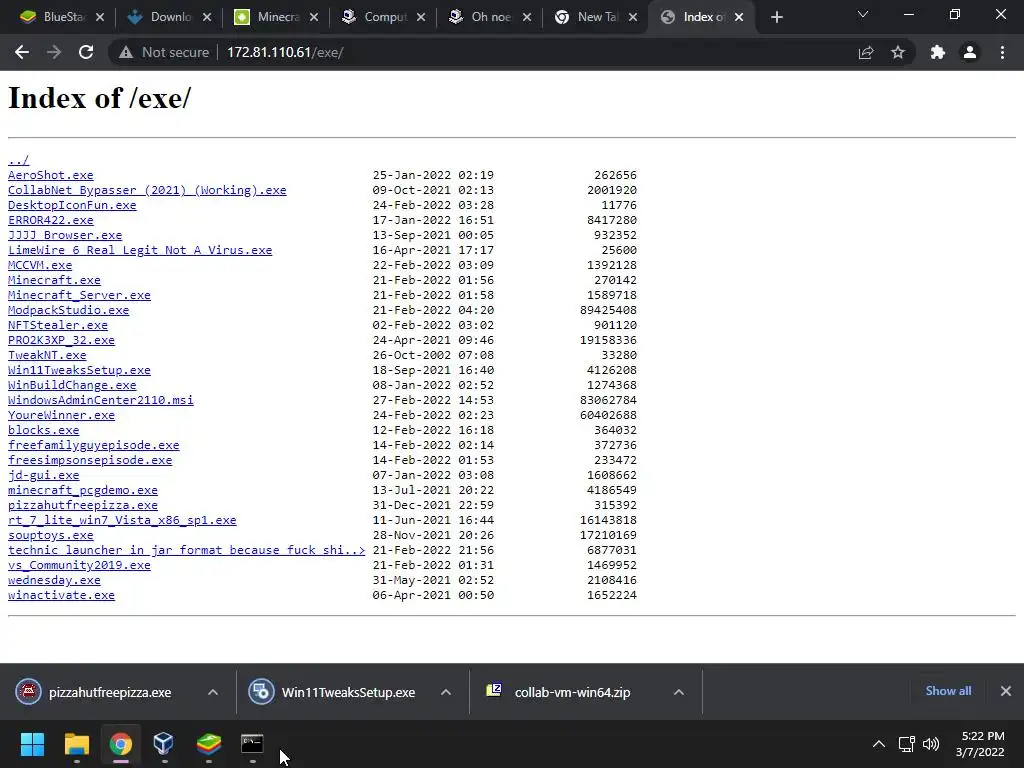Click the ModpackStudio.exe link
The image size is (1024, 768).
[69, 310]
